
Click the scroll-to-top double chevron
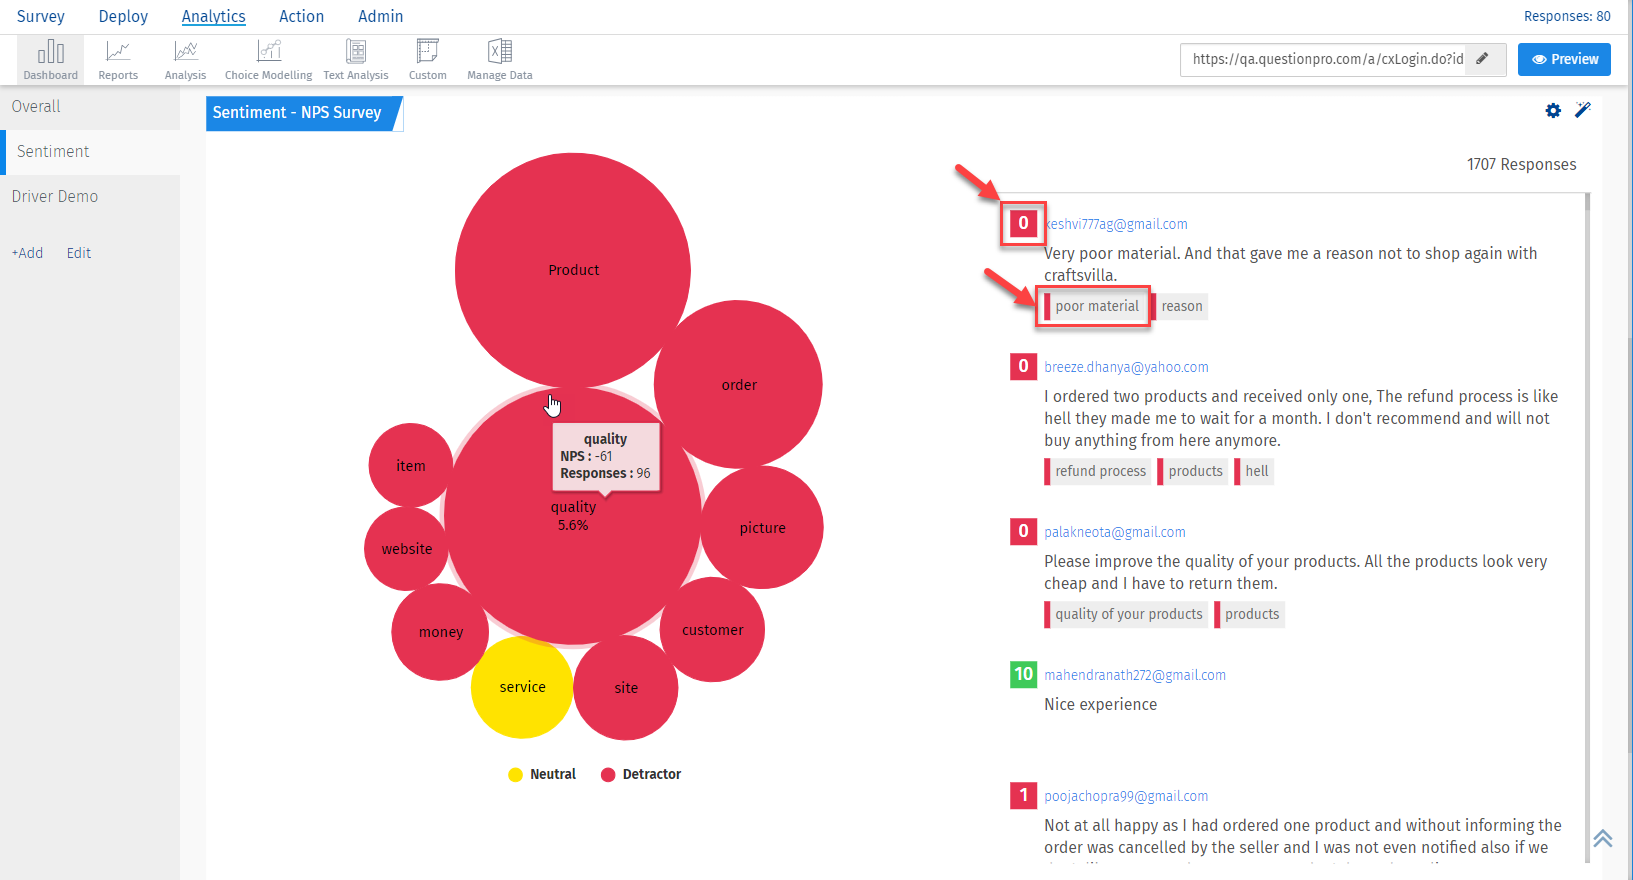coord(1603,838)
